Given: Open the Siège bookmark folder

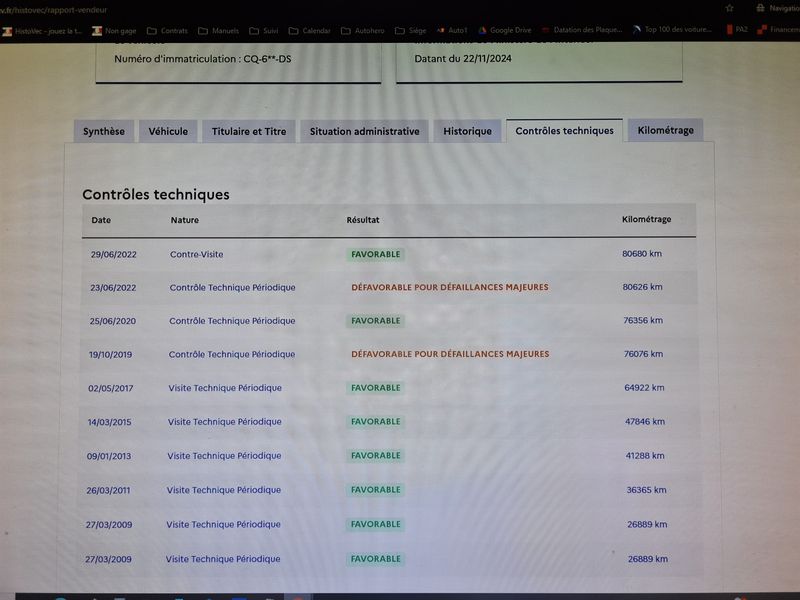Looking at the screenshot, I should pos(411,31).
